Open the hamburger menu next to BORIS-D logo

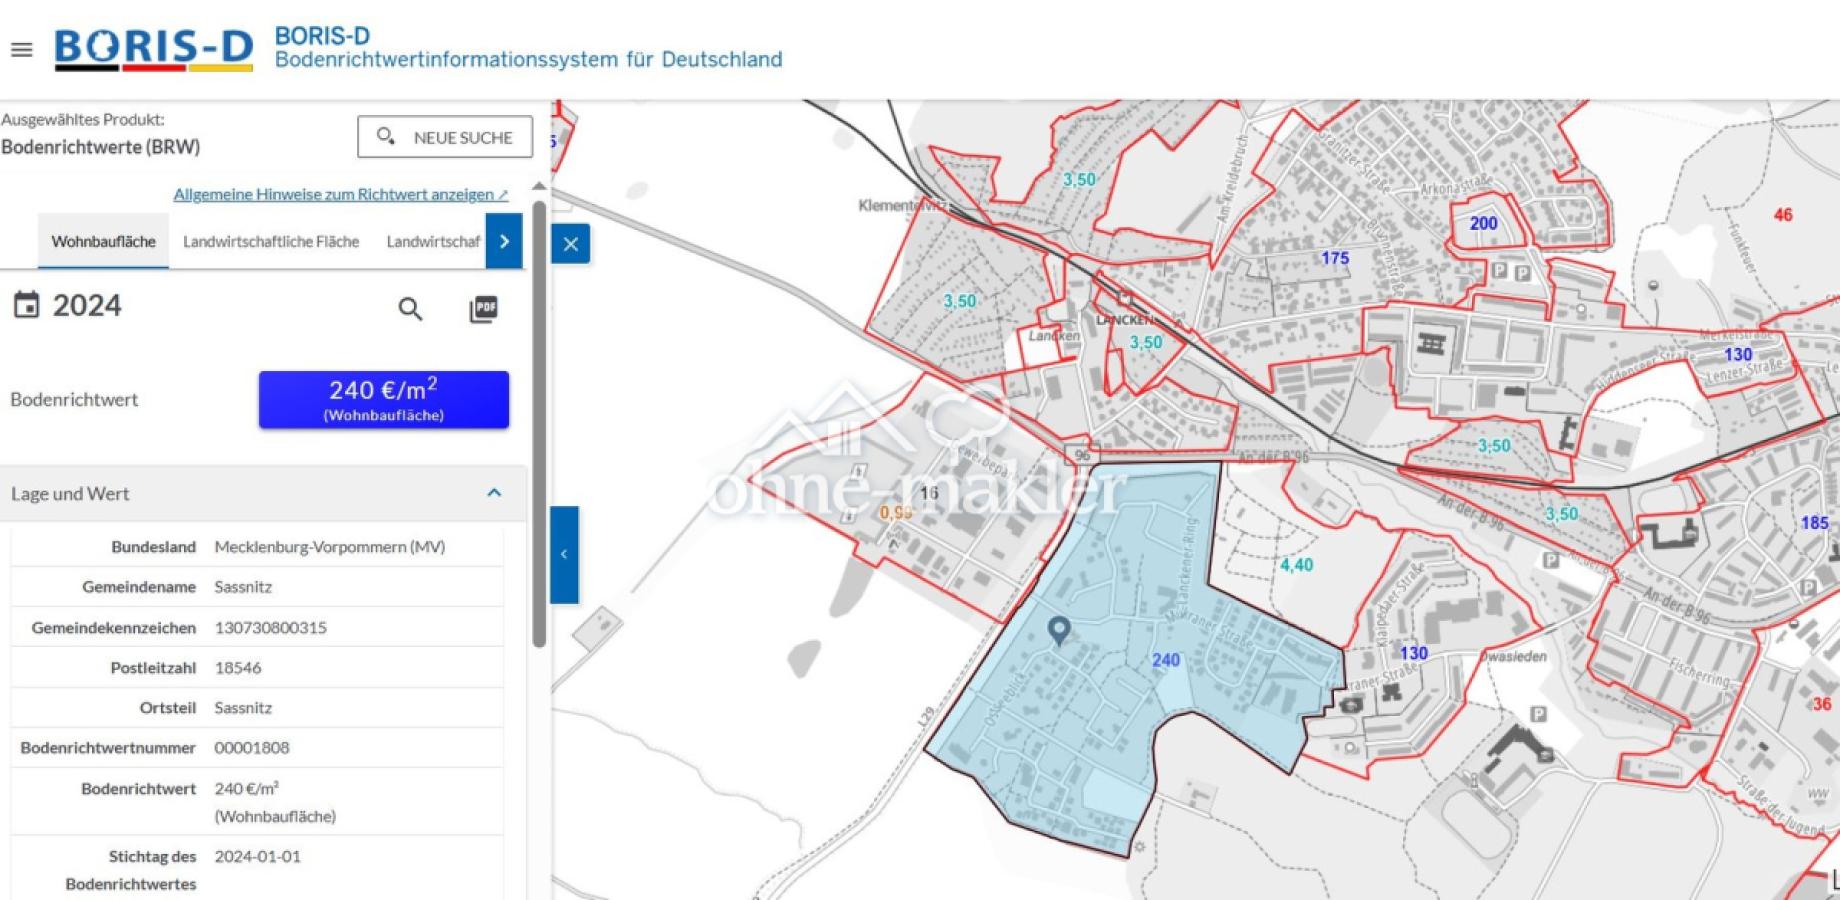(x=21, y=49)
